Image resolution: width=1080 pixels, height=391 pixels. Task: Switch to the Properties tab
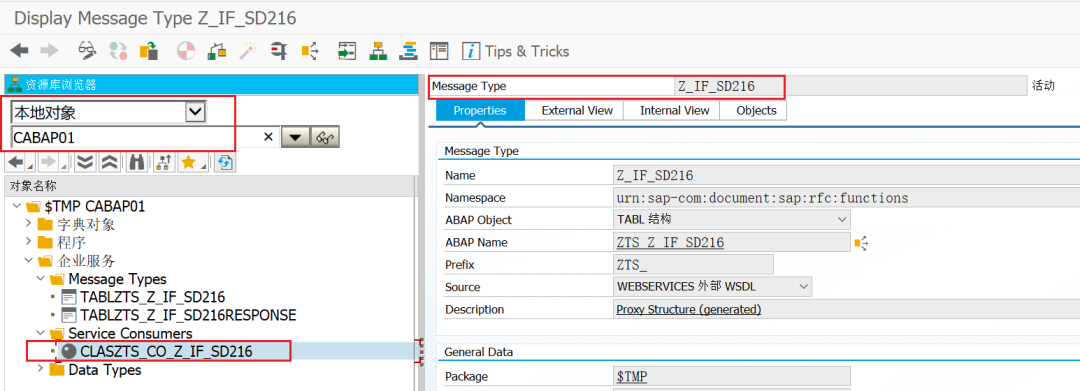480,110
